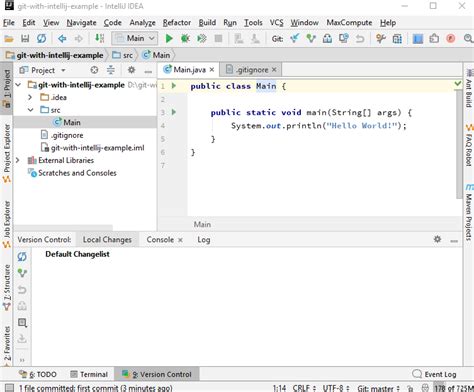This screenshot has height=392, width=474.
Task: Click Scroll from Source target icon
Action: coord(94,70)
